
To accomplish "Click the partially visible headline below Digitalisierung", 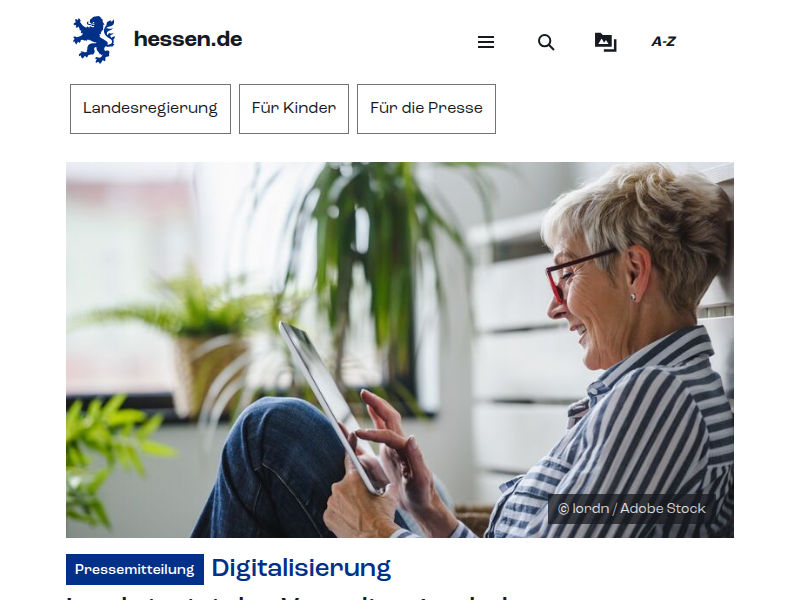I will click(x=288, y=597).
